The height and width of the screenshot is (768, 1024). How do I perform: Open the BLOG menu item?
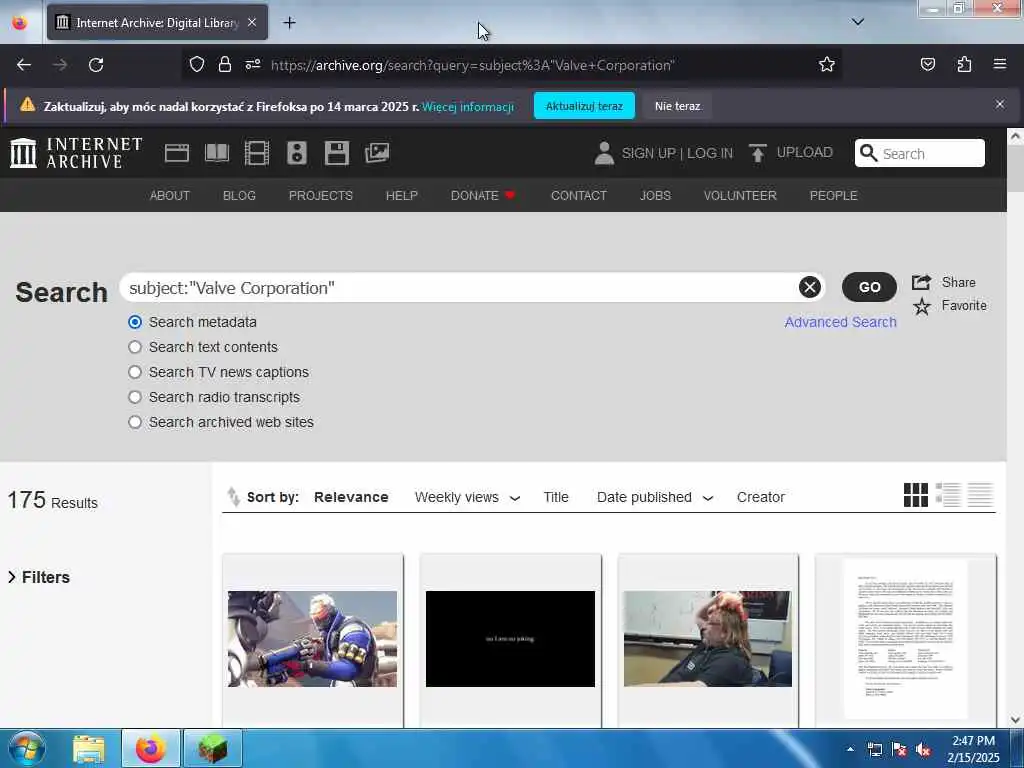coord(239,196)
